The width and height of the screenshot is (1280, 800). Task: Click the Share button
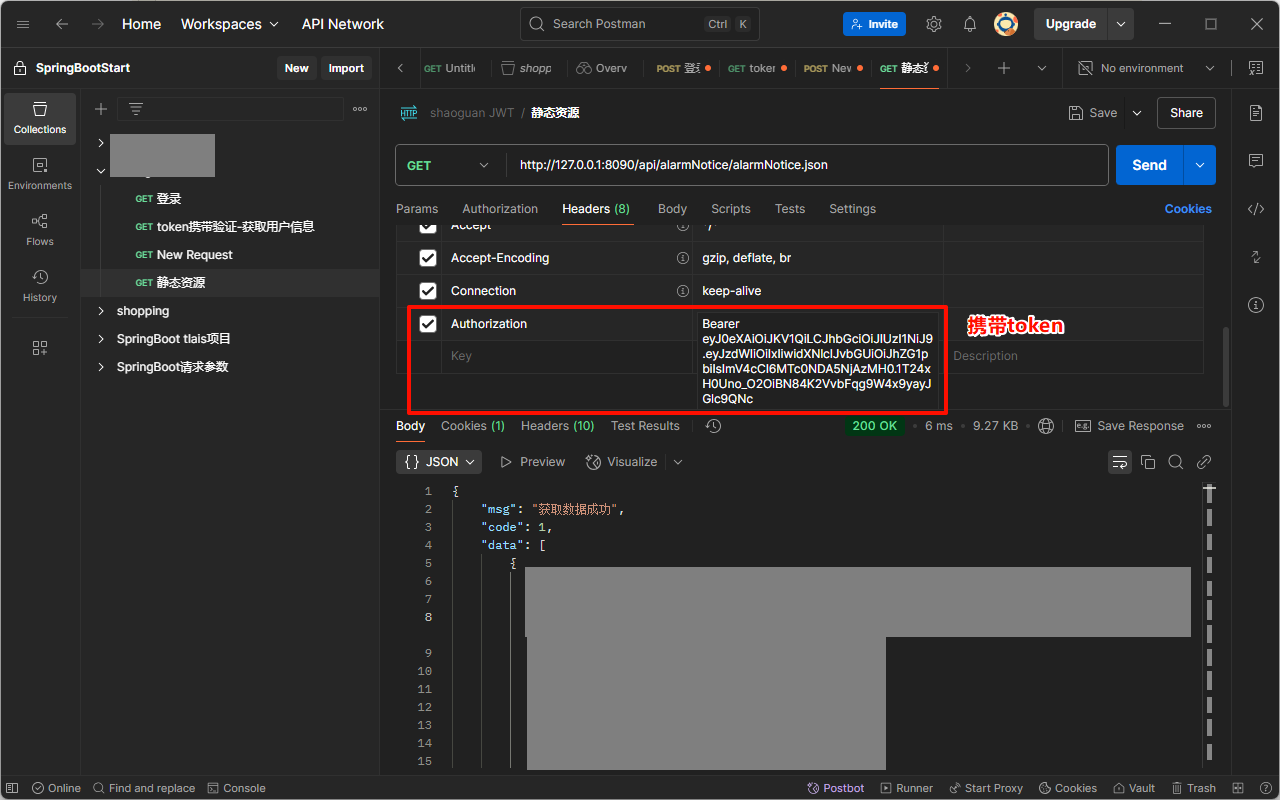tap(1186, 113)
